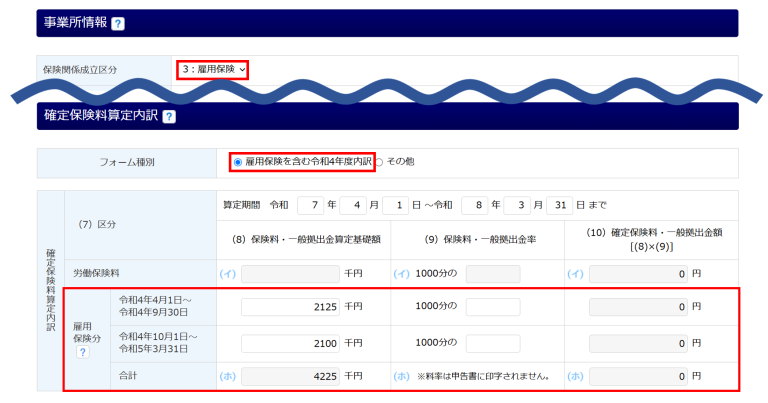Click the vertical 確定保険料算定内訳 side label
Screen dimensions: 768x403
click(51, 290)
